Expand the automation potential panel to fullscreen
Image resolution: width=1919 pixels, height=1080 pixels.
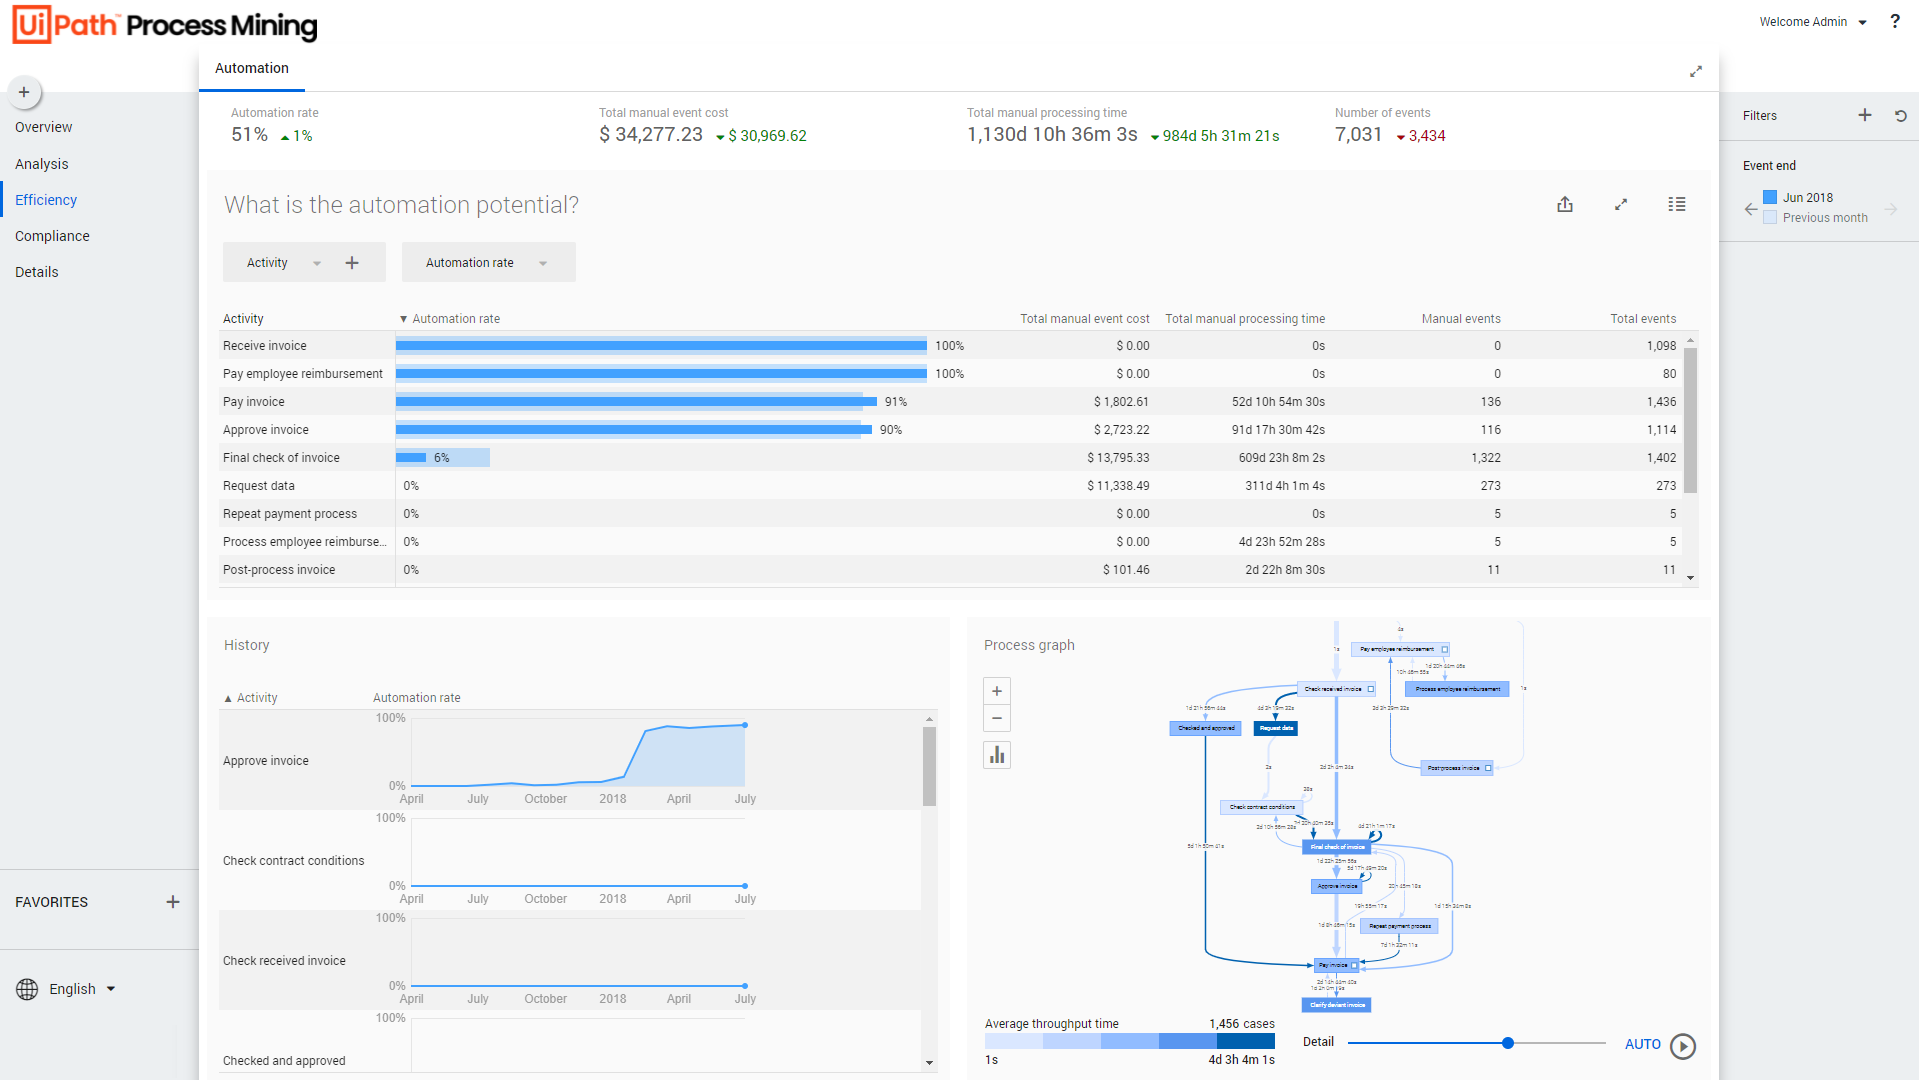coord(1621,204)
